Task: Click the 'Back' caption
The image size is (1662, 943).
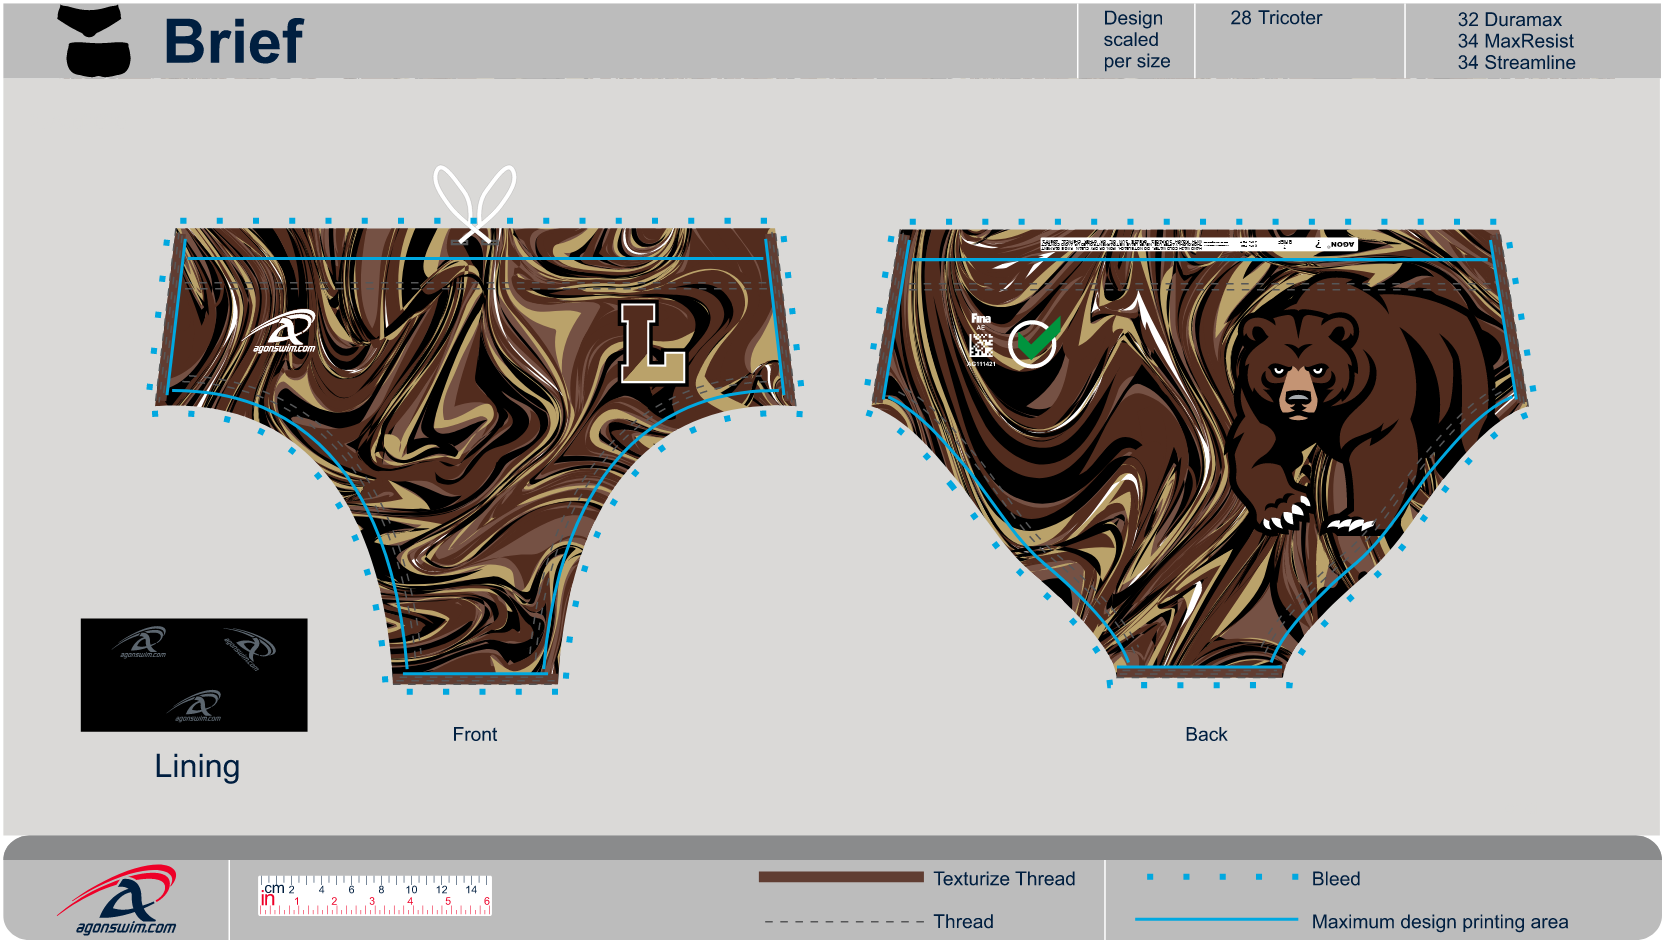Action: 1206,735
